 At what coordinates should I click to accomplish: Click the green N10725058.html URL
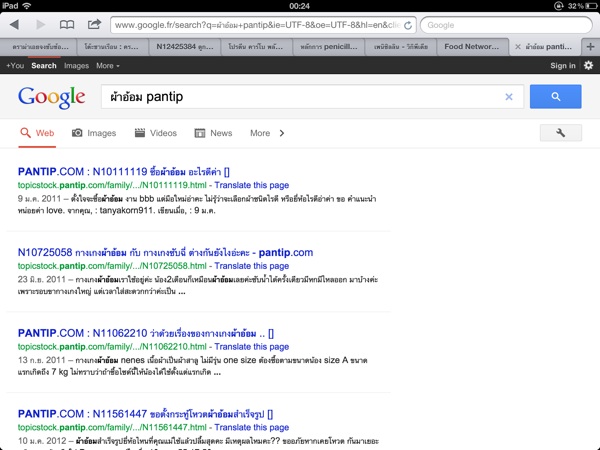(x=112, y=266)
